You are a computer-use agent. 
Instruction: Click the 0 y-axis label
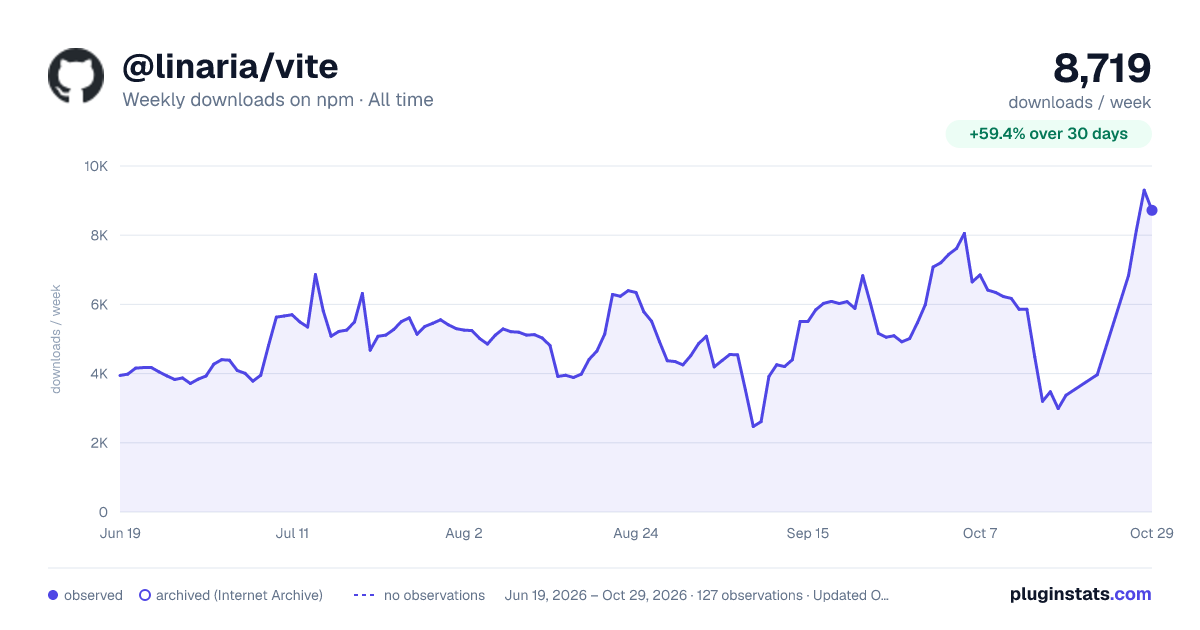[x=104, y=512]
